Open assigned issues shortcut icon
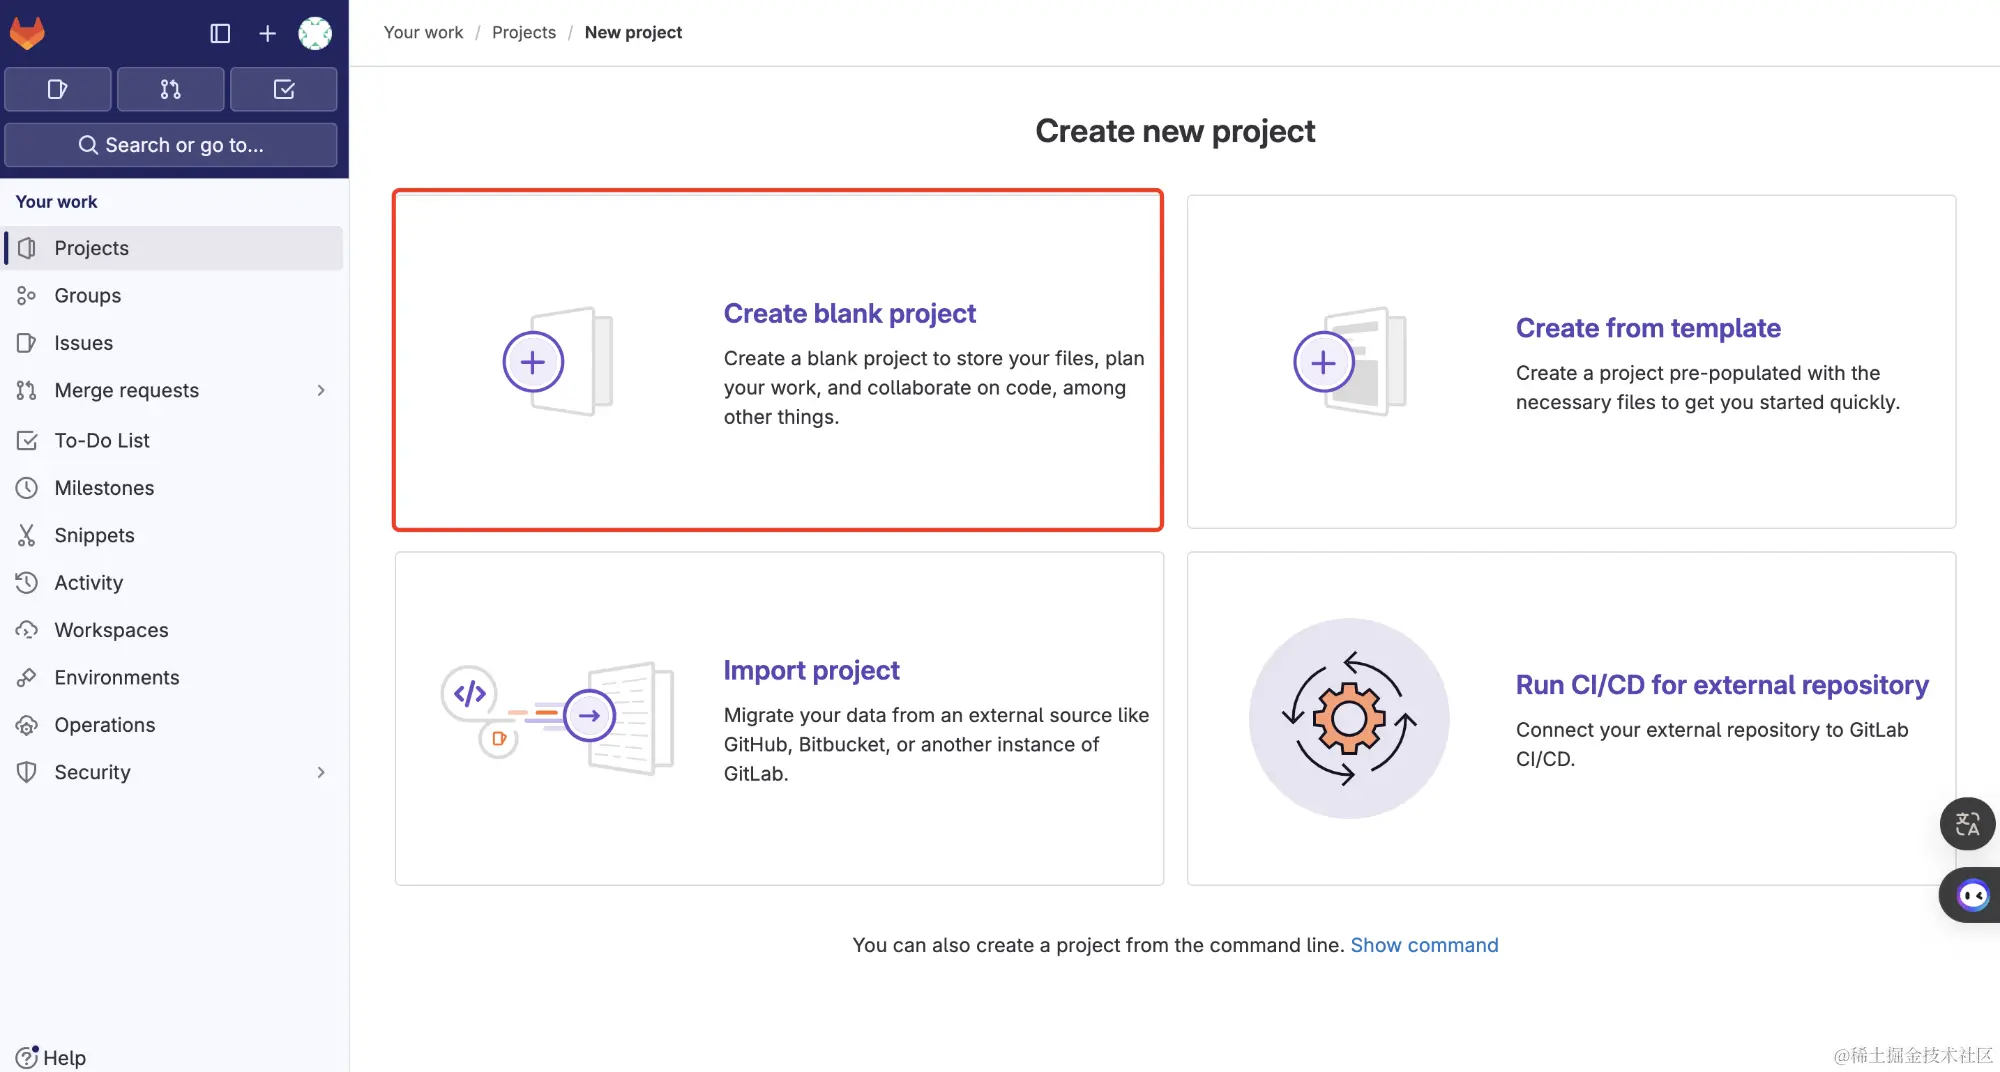2000x1072 pixels. coord(58,89)
